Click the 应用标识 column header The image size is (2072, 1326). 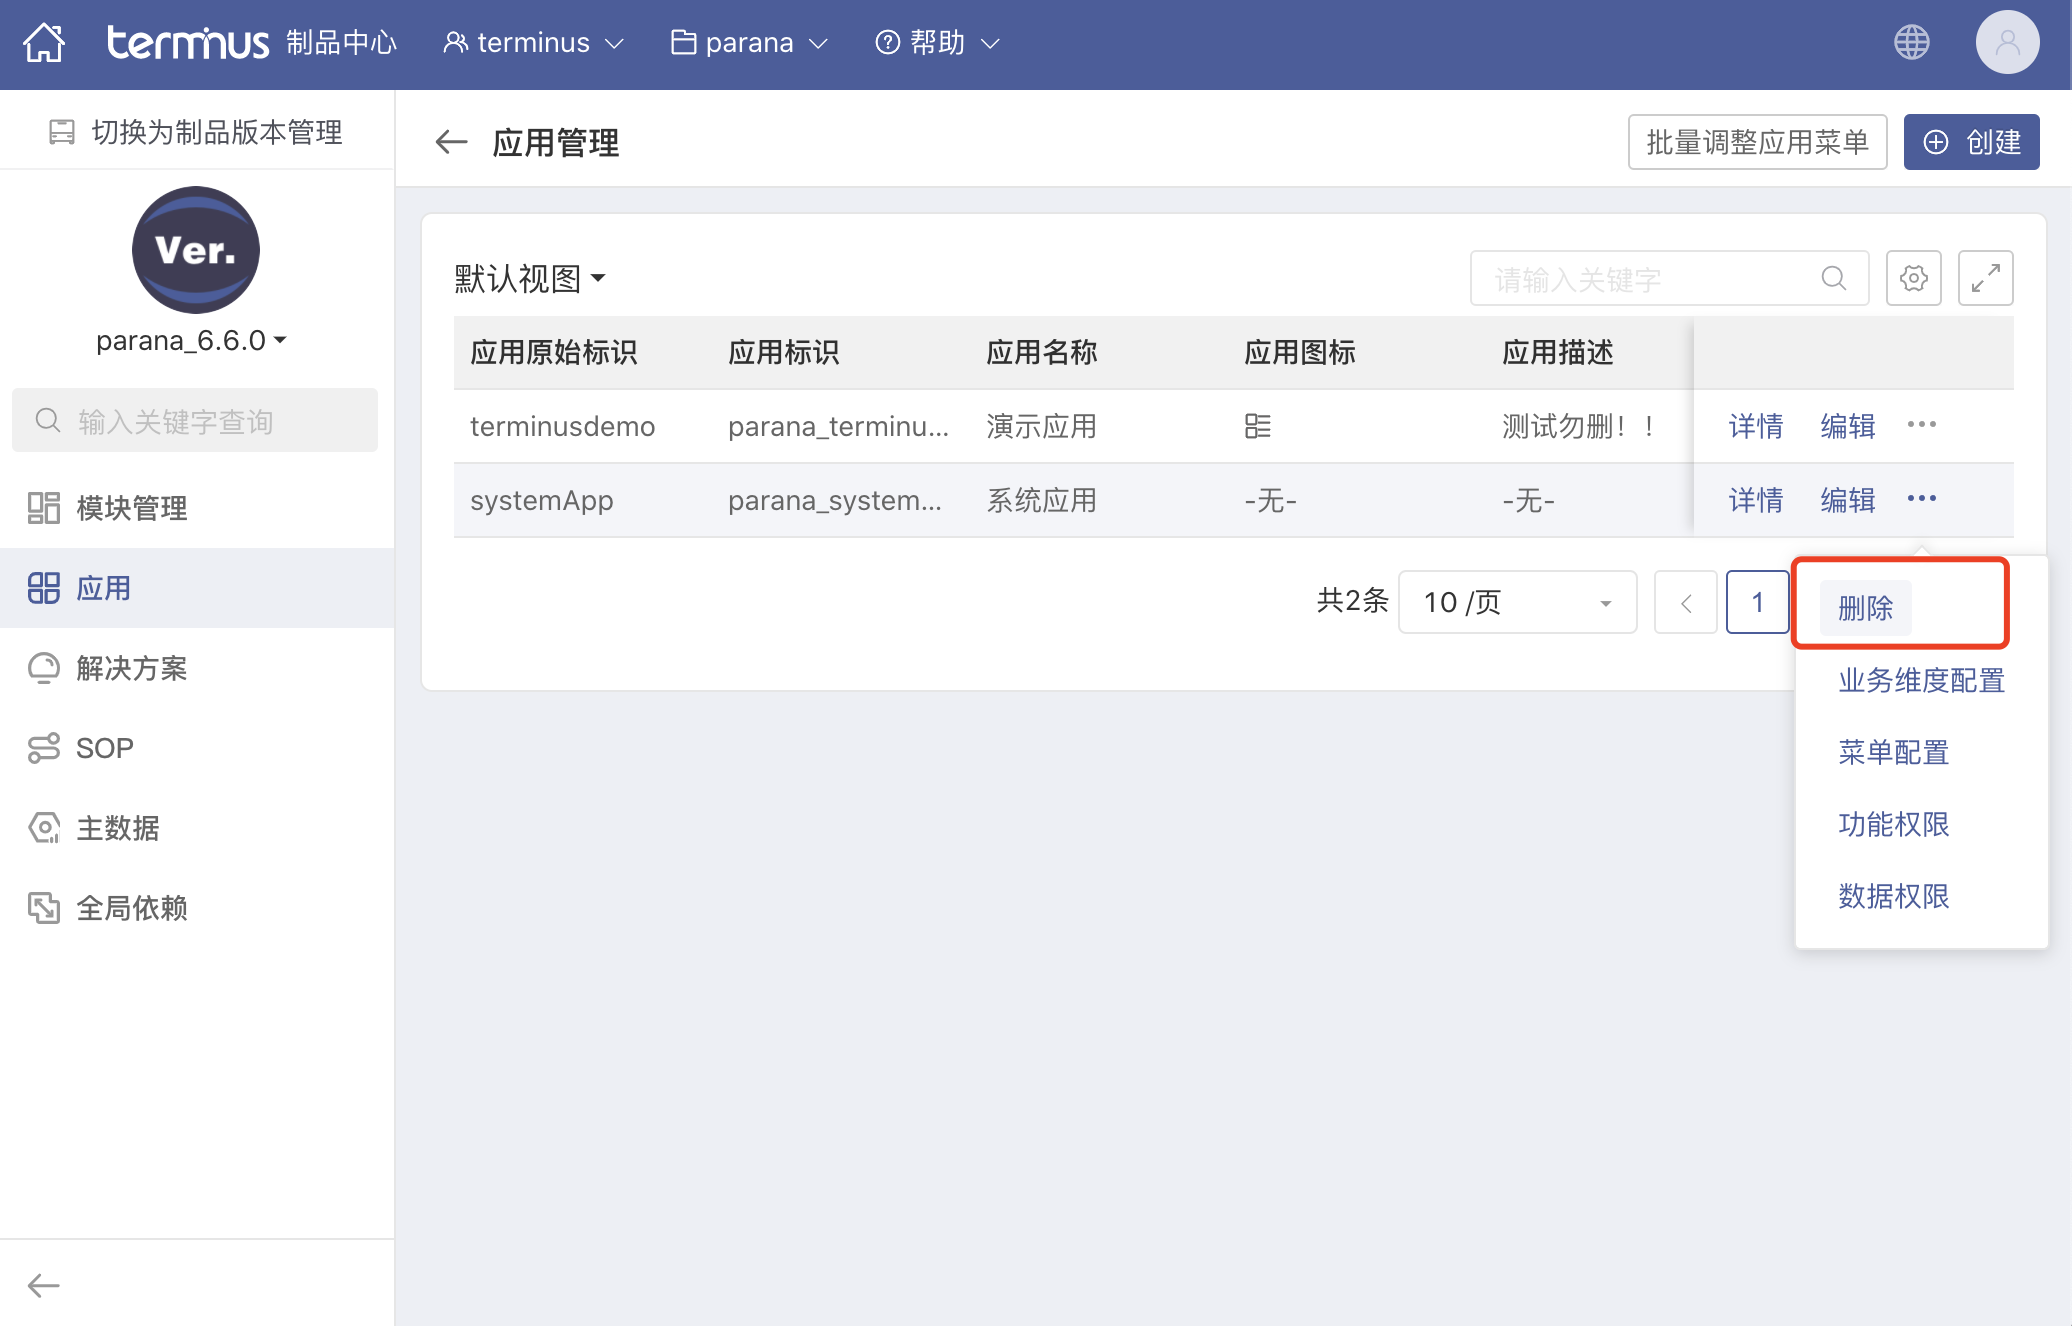[x=784, y=353]
